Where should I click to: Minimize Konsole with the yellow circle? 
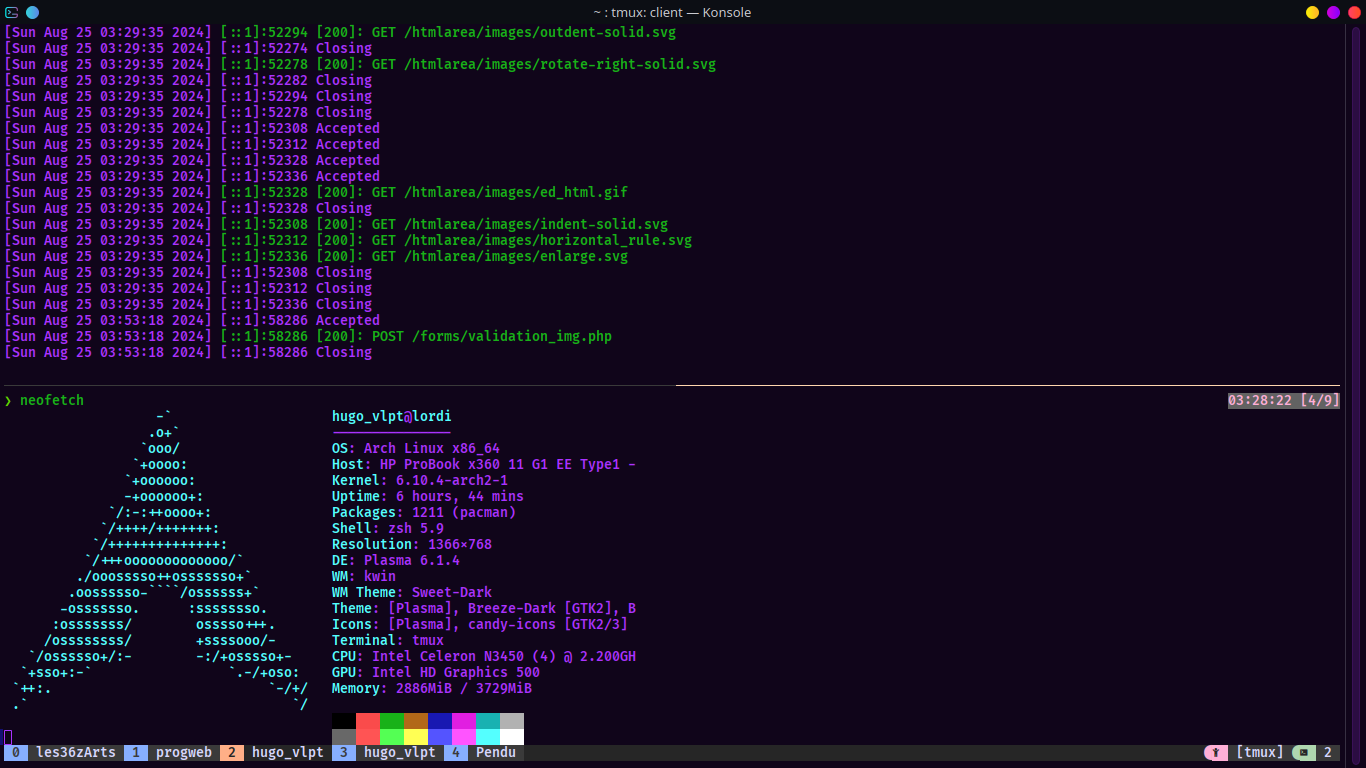[1313, 12]
